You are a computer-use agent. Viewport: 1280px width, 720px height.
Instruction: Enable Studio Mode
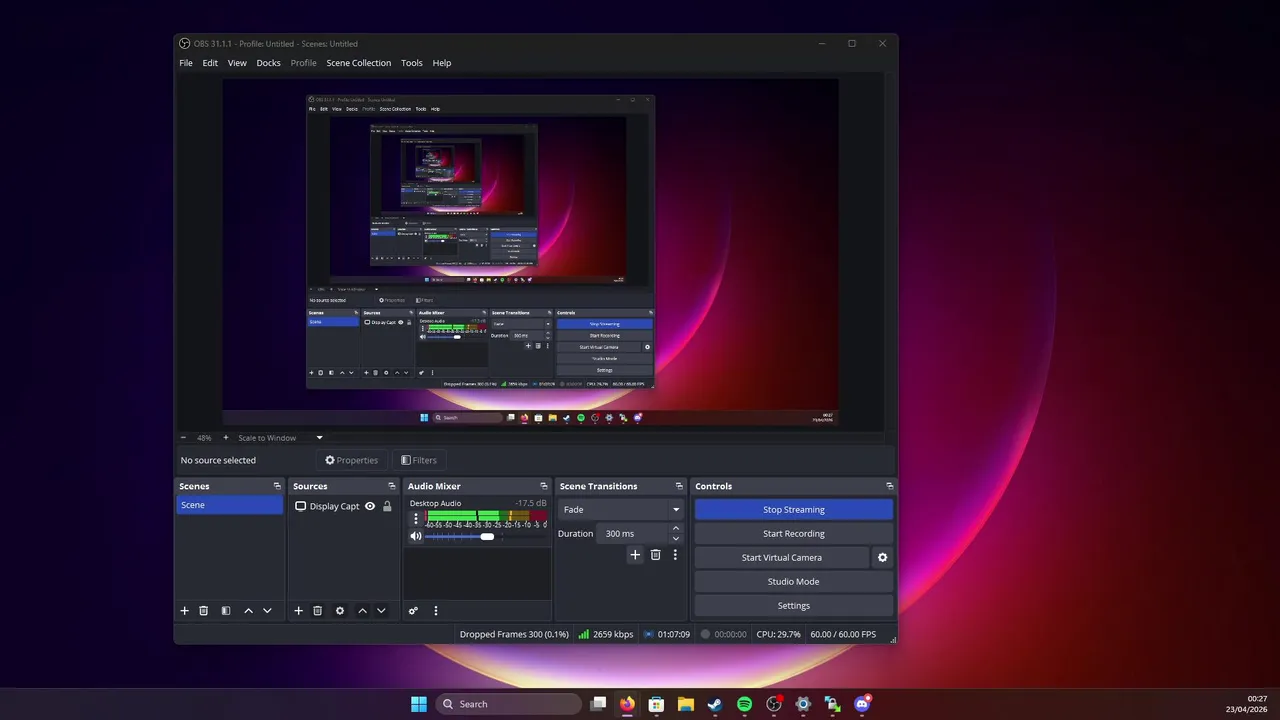point(794,582)
